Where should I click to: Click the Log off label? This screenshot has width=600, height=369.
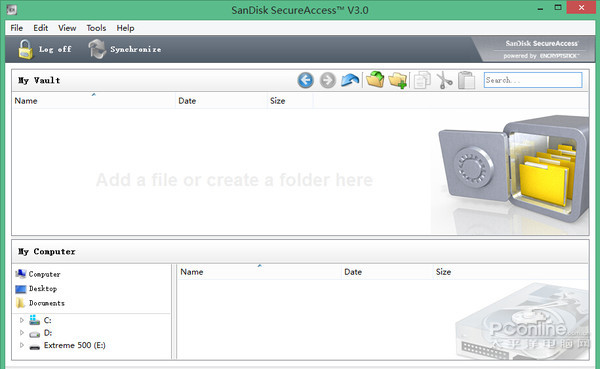55,49
